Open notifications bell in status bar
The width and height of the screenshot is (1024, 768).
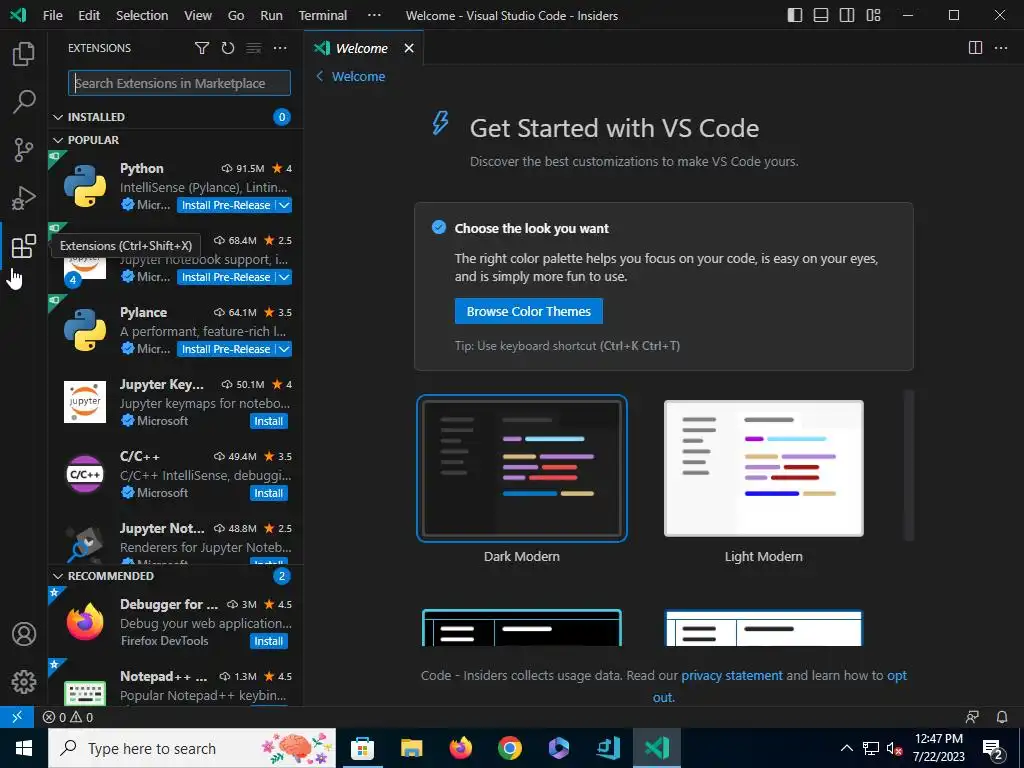click(1002, 717)
